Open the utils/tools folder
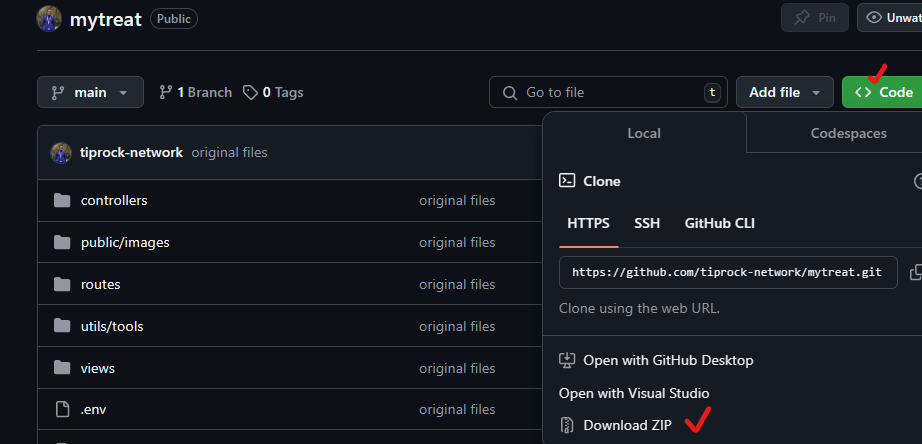This screenshot has width=922, height=444. (112, 326)
